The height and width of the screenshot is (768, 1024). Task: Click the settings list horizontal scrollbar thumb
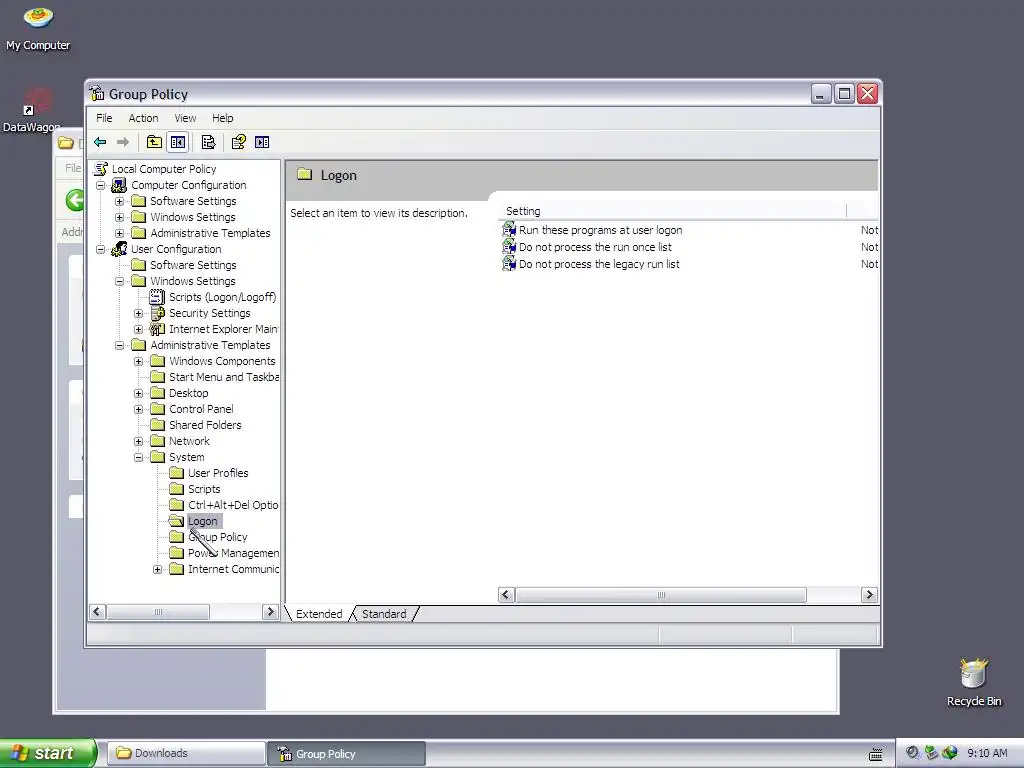pyautogui.click(x=661, y=595)
